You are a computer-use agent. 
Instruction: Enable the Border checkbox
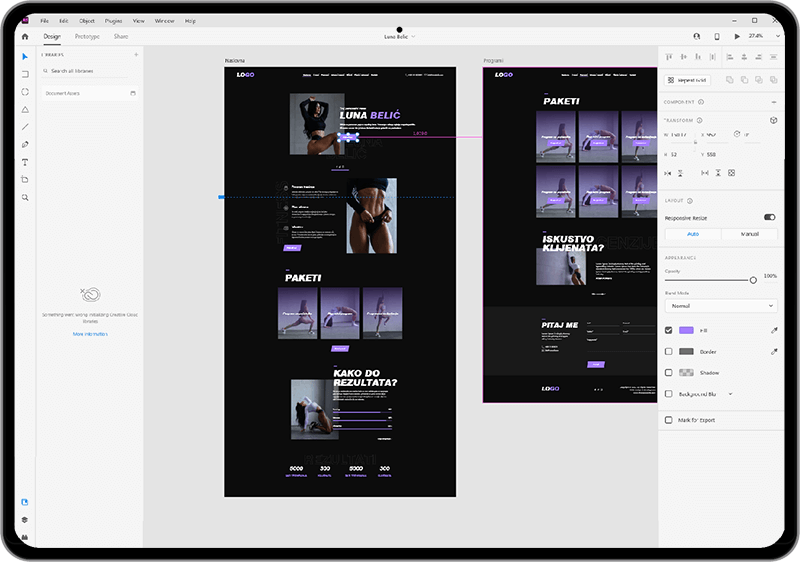tap(668, 351)
